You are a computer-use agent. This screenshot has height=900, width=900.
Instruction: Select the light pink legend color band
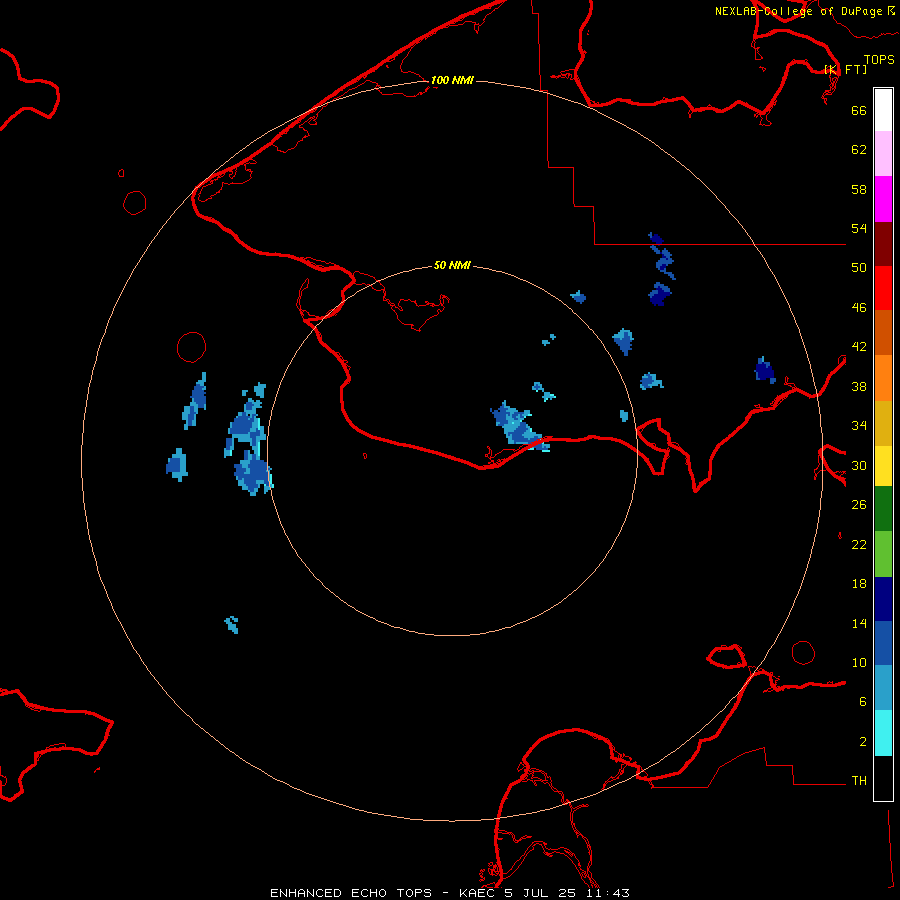pyautogui.click(x=883, y=154)
